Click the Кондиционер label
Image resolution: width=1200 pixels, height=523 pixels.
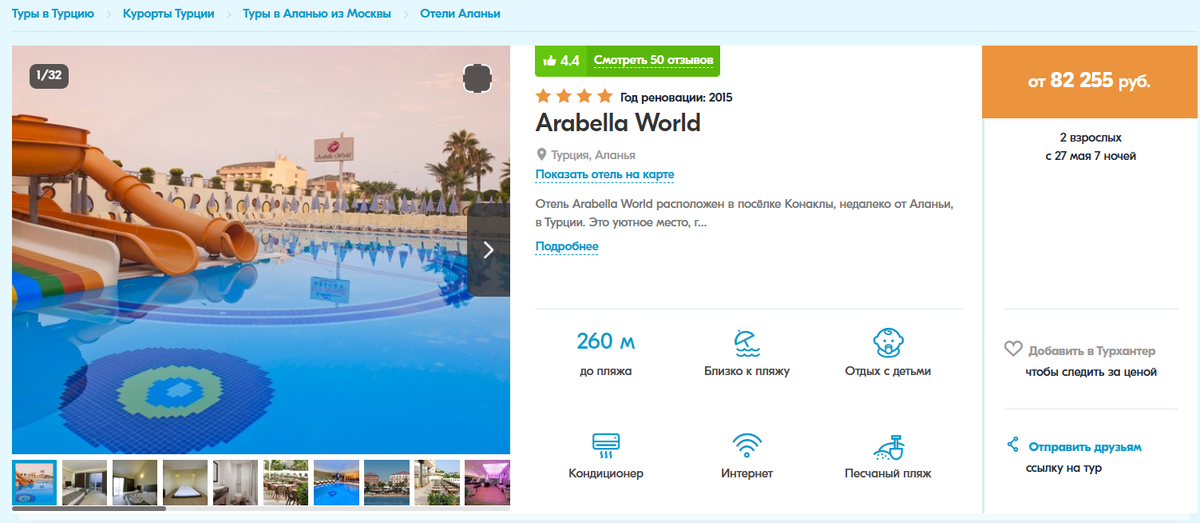point(606,473)
